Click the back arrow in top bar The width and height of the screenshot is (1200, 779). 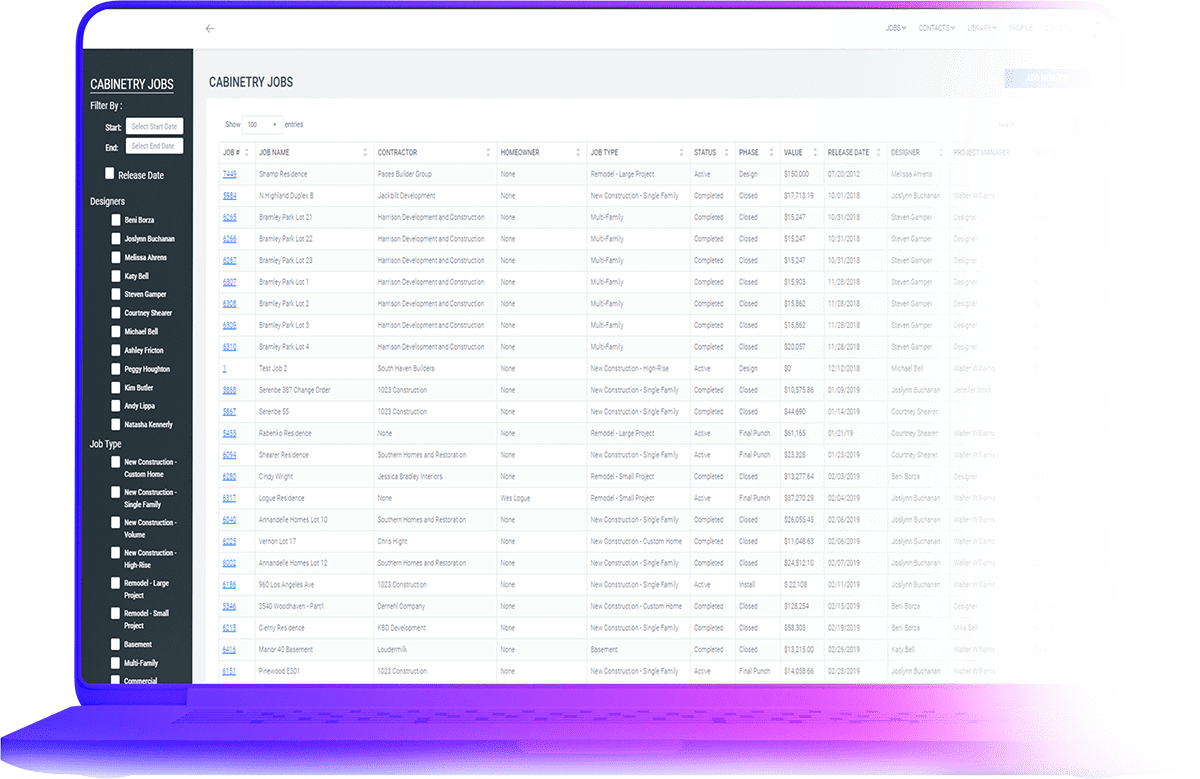tap(209, 29)
